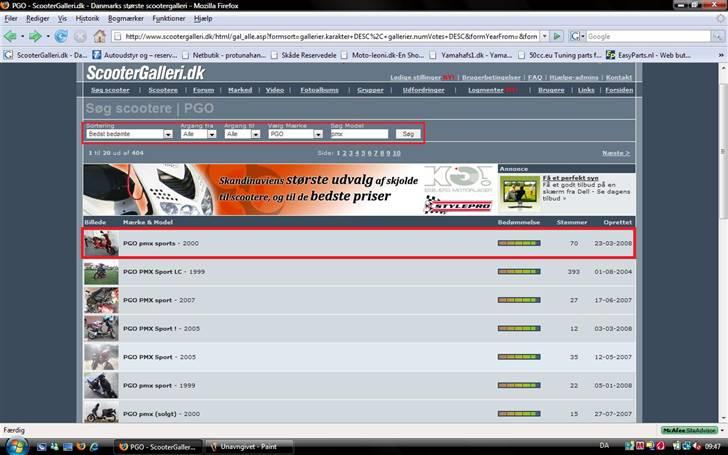Open the Historik menu
Screen dimensions: 728x455
(87, 19)
